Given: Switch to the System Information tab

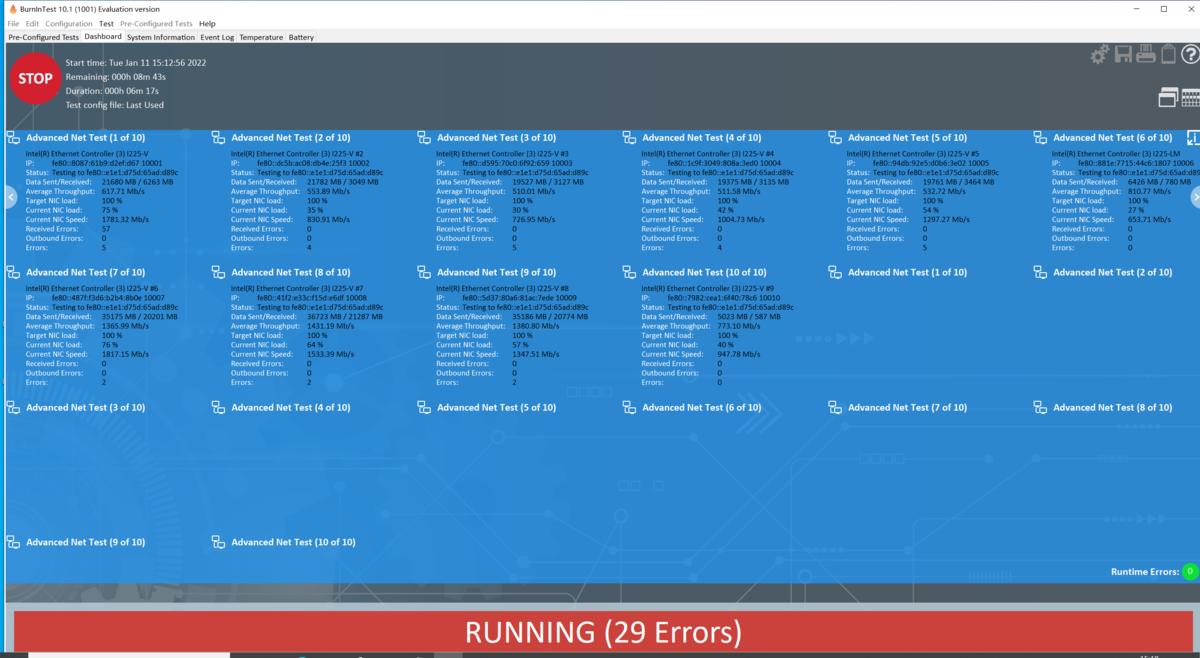Looking at the screenshot, I should (x=161, y=37).
